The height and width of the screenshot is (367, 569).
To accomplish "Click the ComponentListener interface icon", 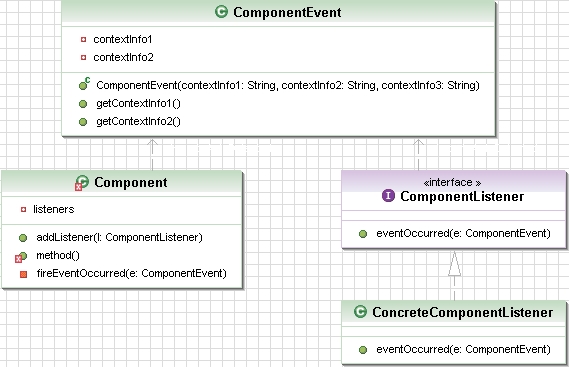I will (x=388, y=196).
